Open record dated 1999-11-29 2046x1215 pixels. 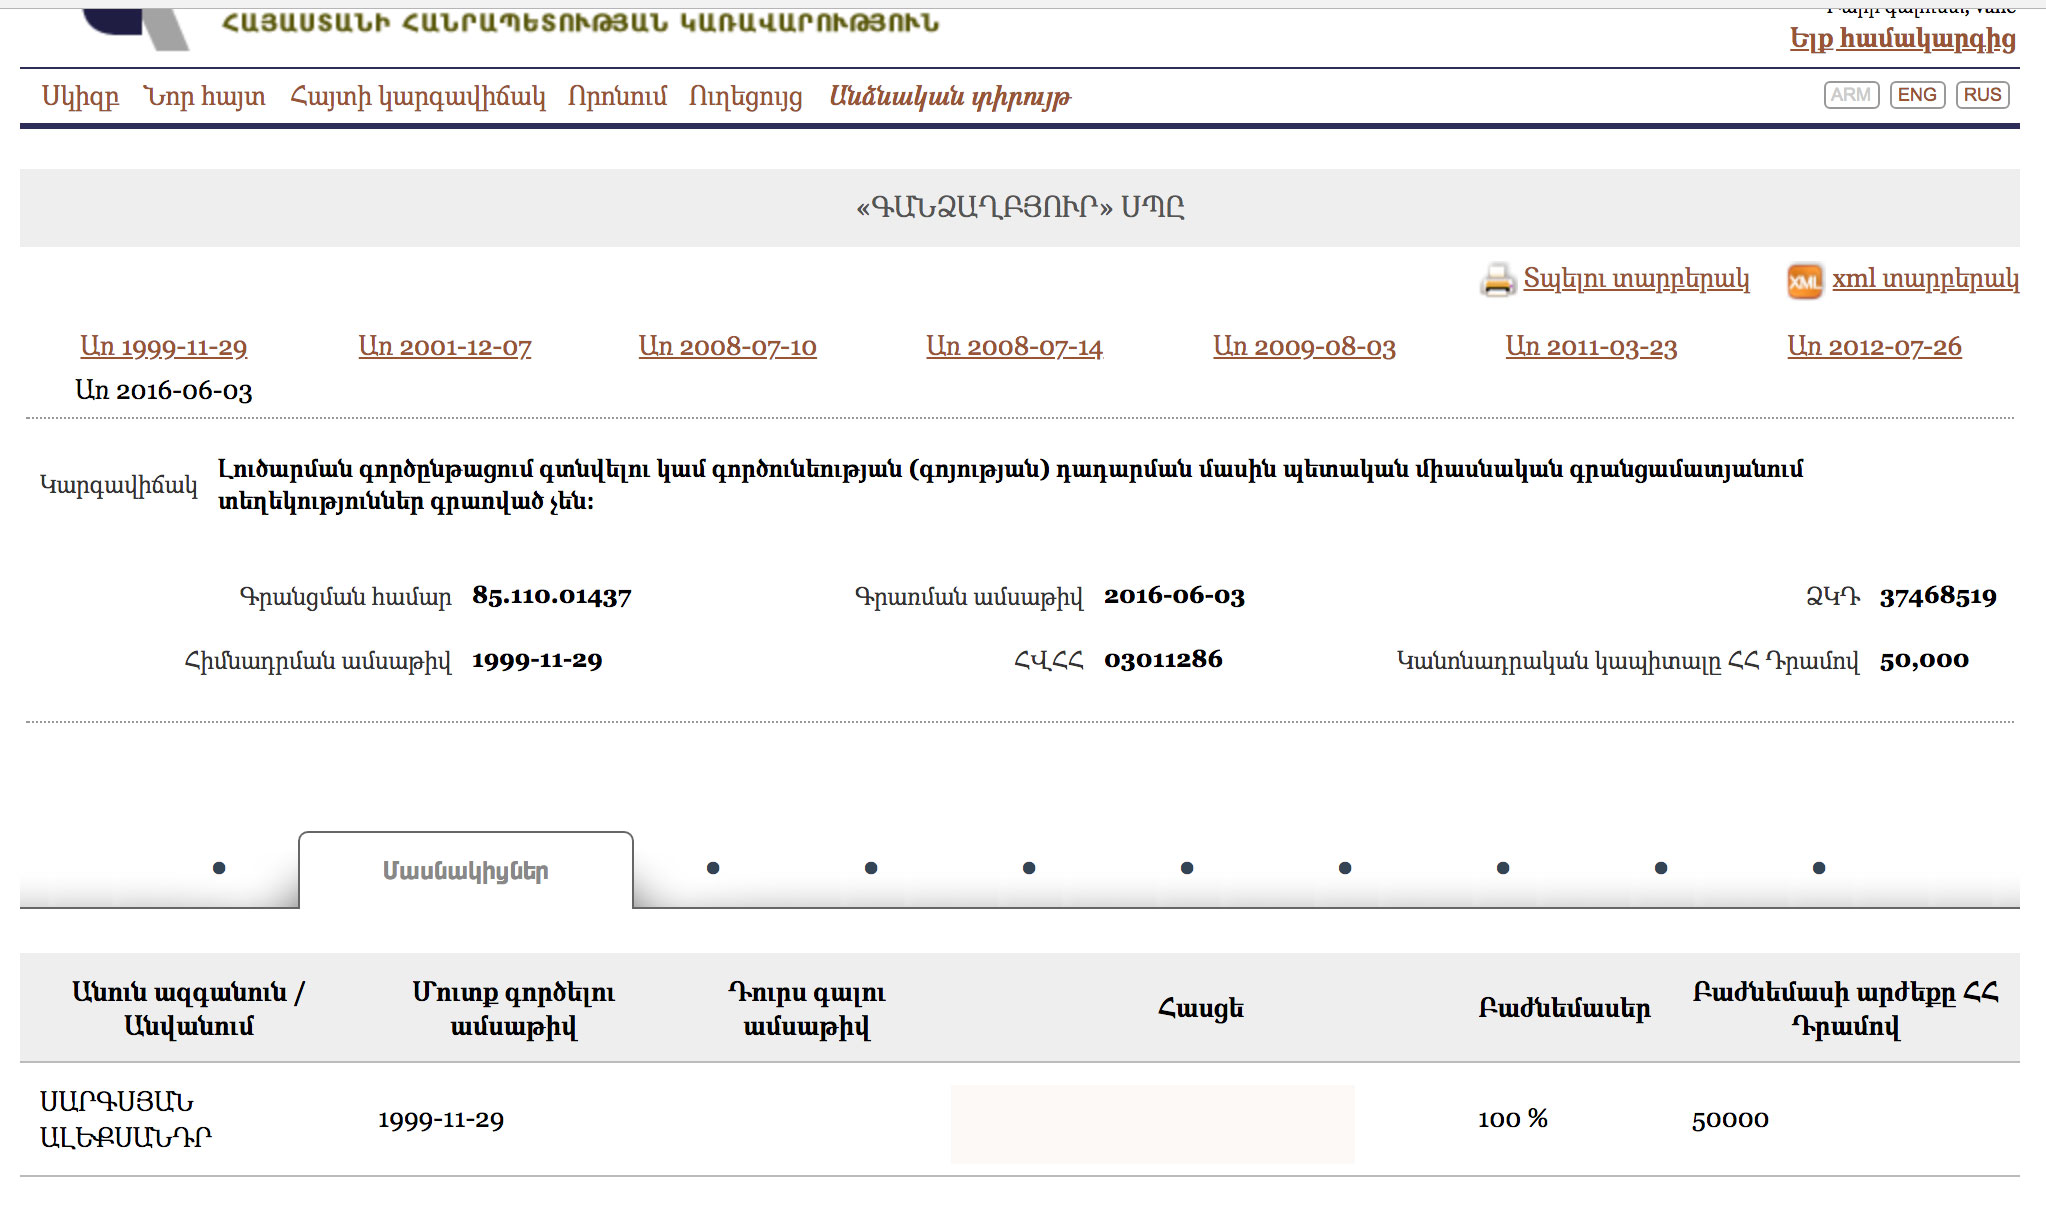(x=164, y=347)
